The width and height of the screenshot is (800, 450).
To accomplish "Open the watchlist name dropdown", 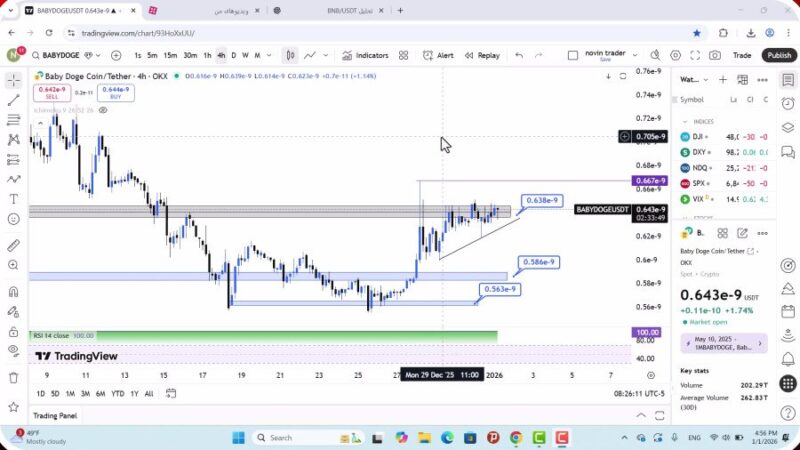I will 705,80.
